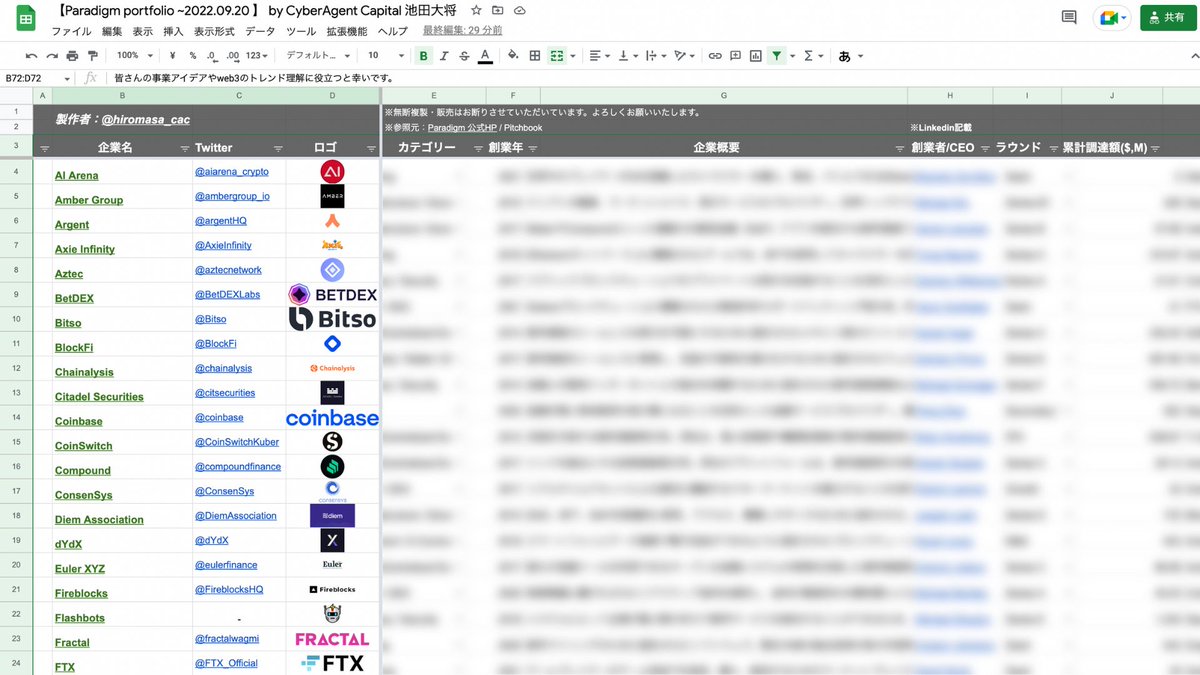Check cloud save status icon
The width and height of the screenshot is (1200, 675).
(519, 11)
